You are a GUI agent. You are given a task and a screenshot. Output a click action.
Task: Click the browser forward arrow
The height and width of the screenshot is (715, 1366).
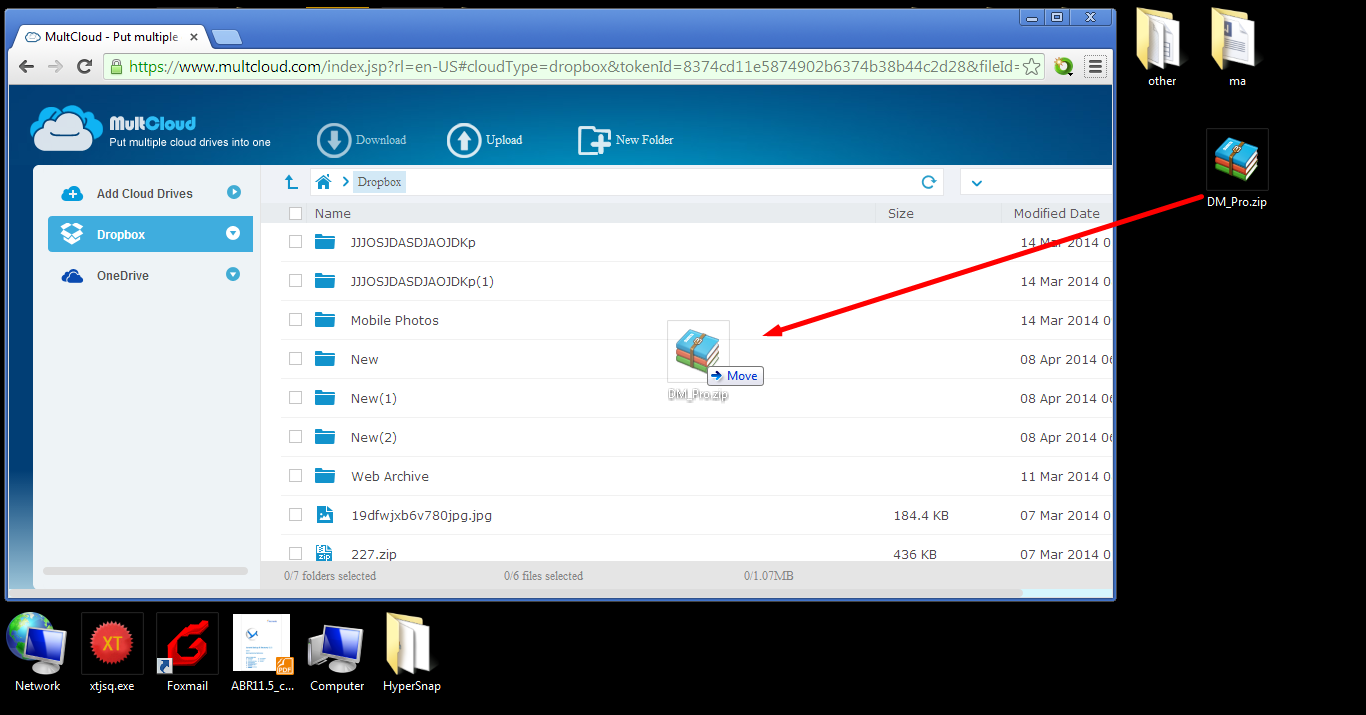56,67
